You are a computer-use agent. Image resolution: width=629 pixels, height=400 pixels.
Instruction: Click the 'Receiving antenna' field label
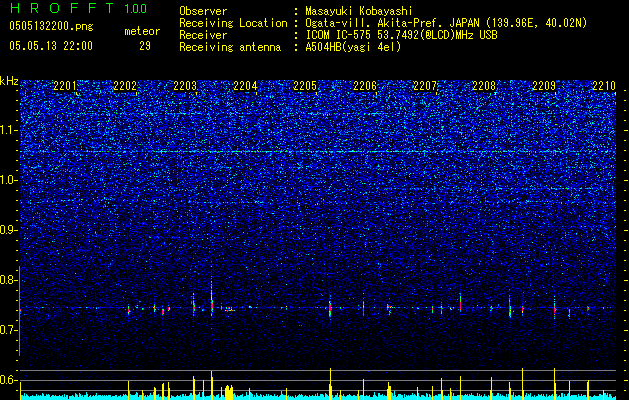coord(230,47)
